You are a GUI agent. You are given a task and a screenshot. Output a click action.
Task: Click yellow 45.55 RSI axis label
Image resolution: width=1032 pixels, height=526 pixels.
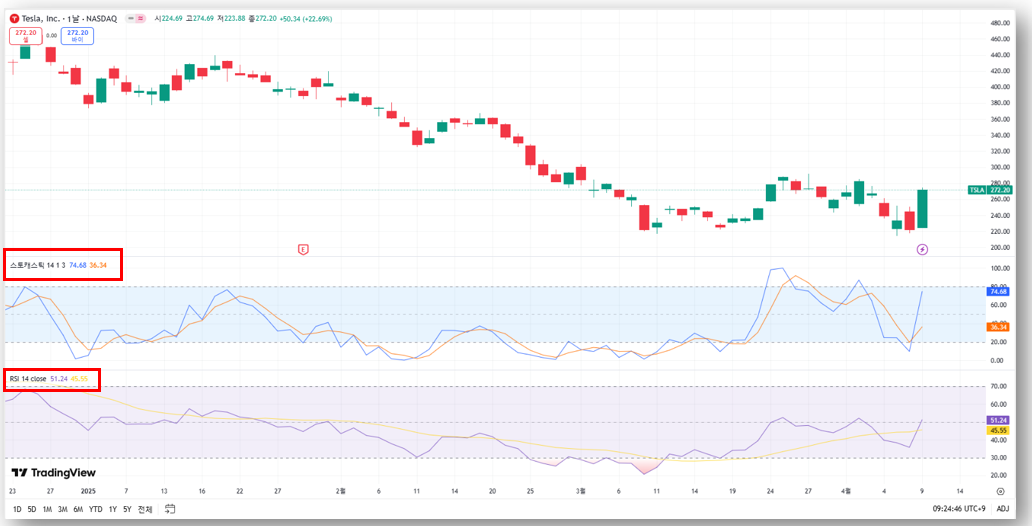[x=998, y=430]
